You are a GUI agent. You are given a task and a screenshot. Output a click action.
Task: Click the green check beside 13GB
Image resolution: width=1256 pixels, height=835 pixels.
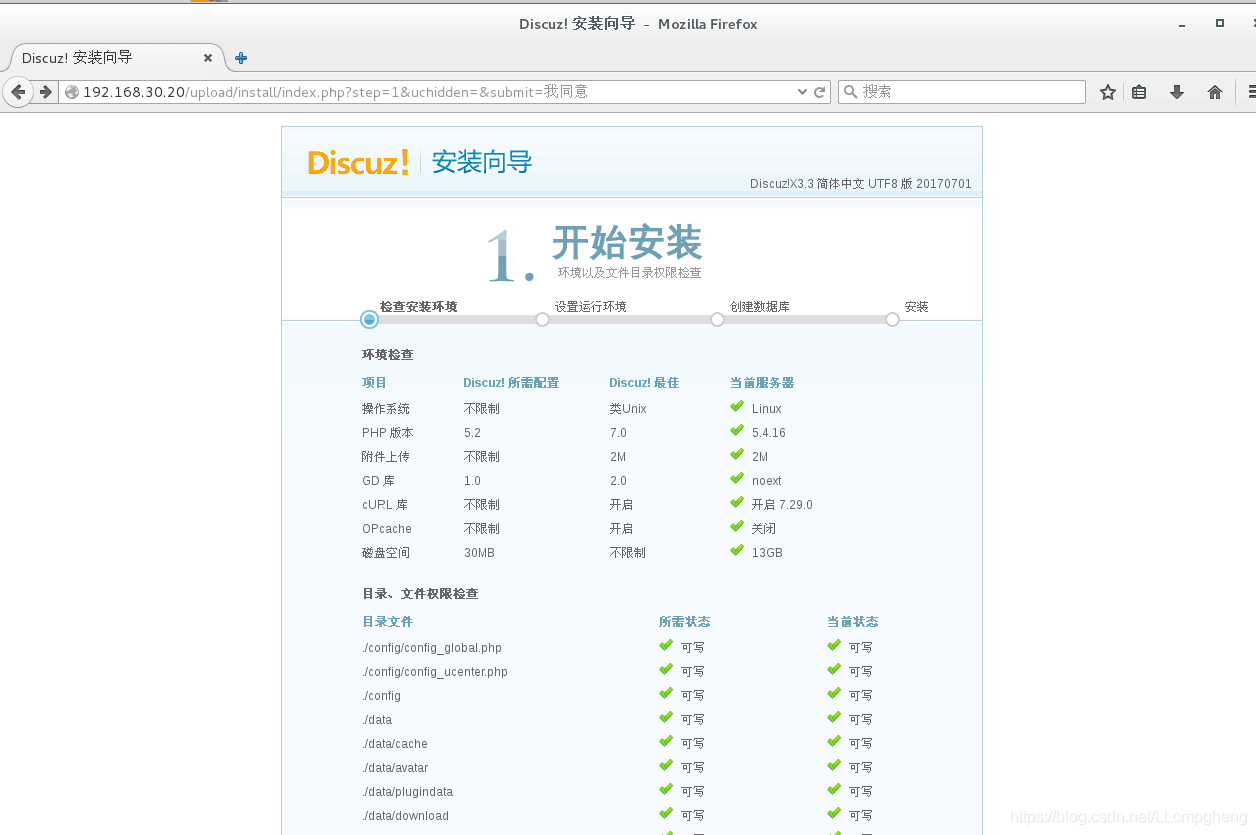[x=737, y=550]
